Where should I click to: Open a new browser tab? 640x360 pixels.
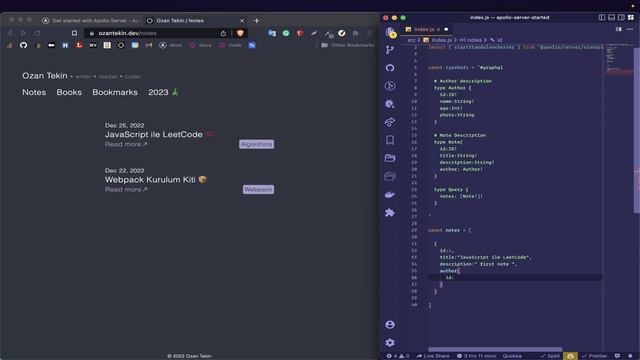pos(256,20)
